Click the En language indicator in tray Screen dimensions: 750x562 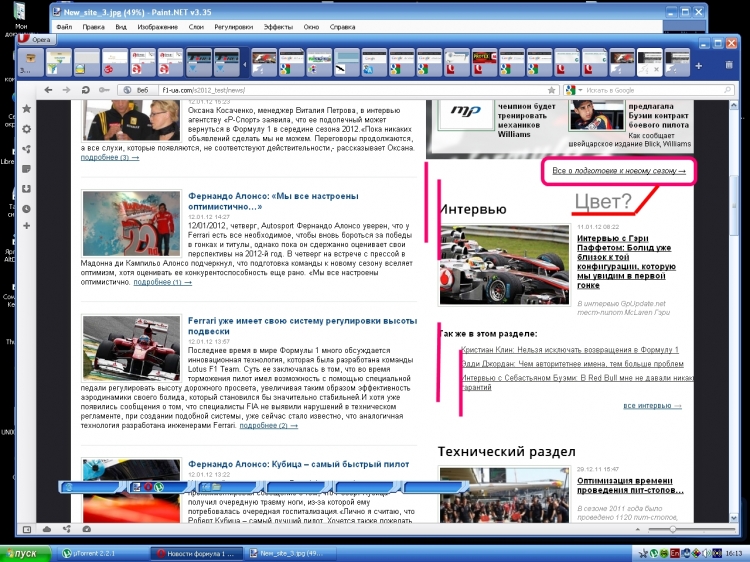click(x=675, y=553)
